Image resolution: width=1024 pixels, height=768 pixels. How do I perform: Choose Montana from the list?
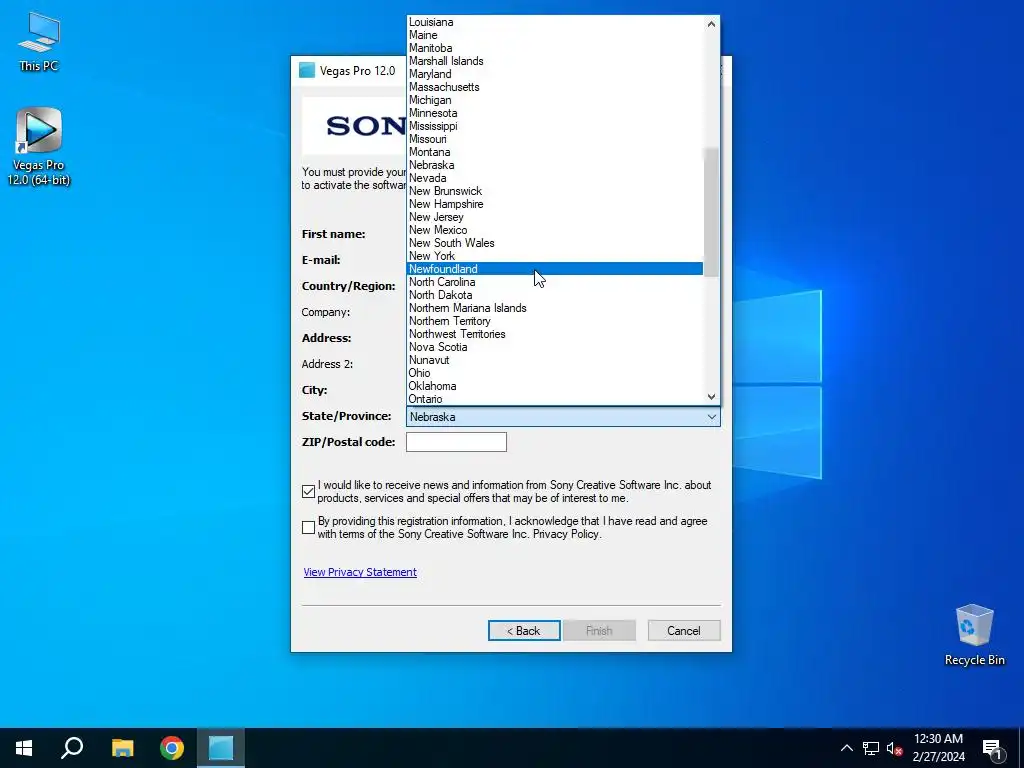(x=554, y=152)
